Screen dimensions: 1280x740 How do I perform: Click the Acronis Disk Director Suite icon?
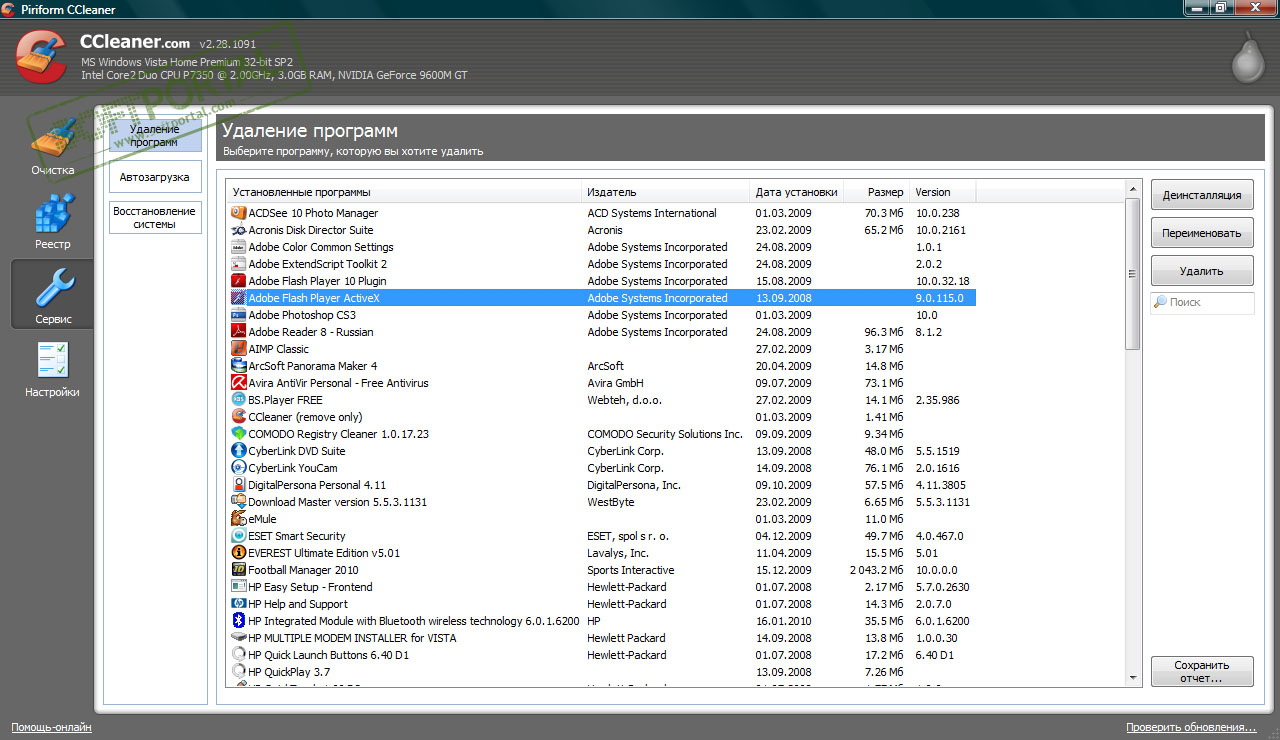click(x=239, y=230)
